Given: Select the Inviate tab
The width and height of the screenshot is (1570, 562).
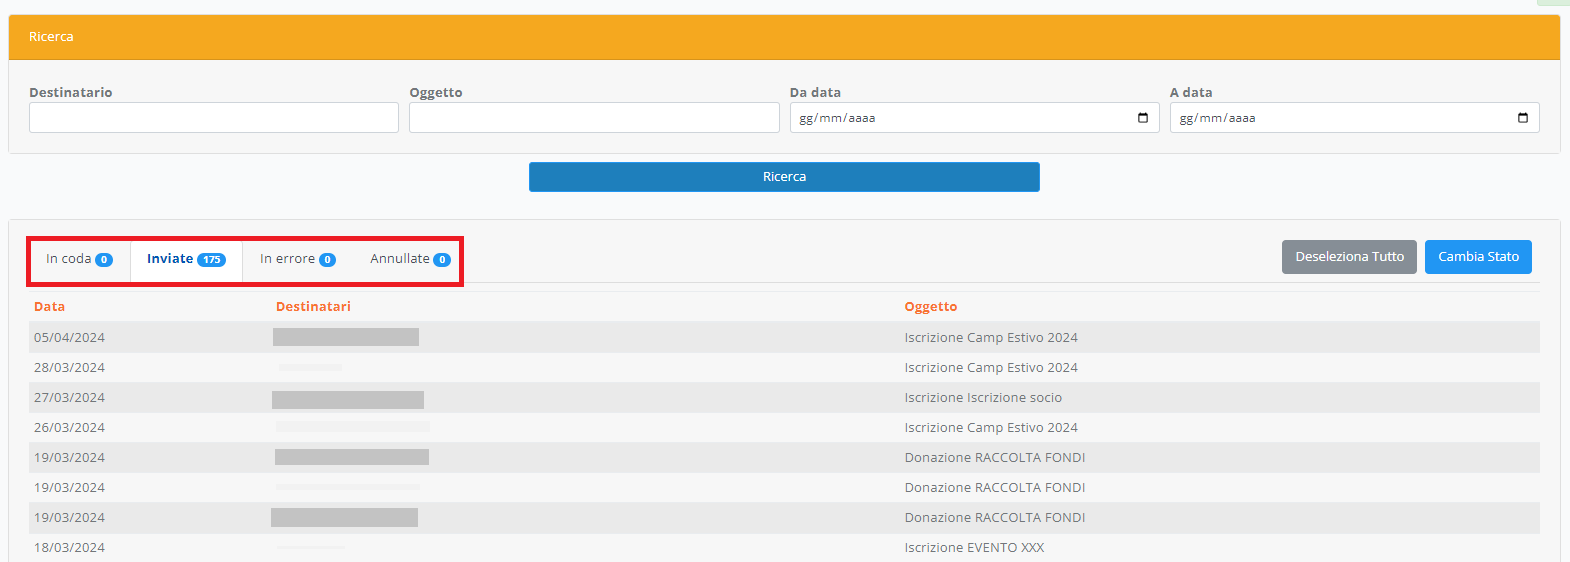Looking at the screenshot, I should pyautogui.click(x=186, y=259).
